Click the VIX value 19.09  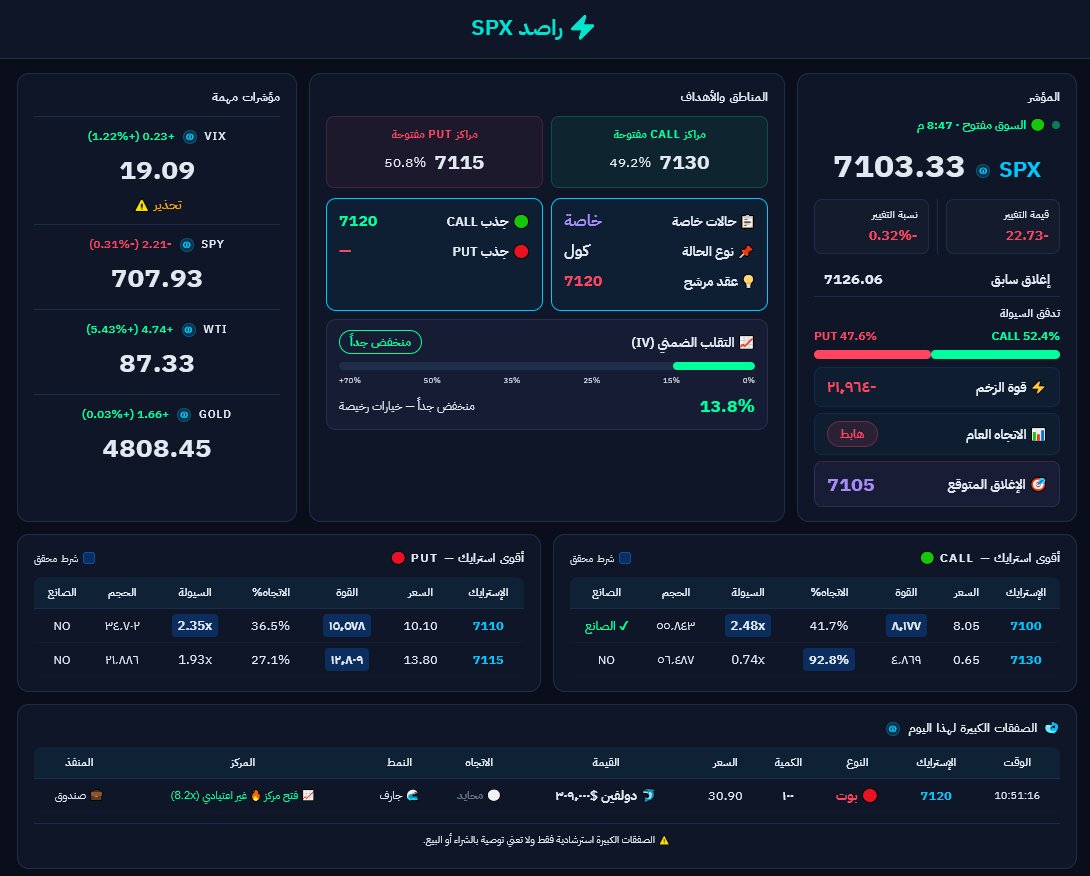157,171
